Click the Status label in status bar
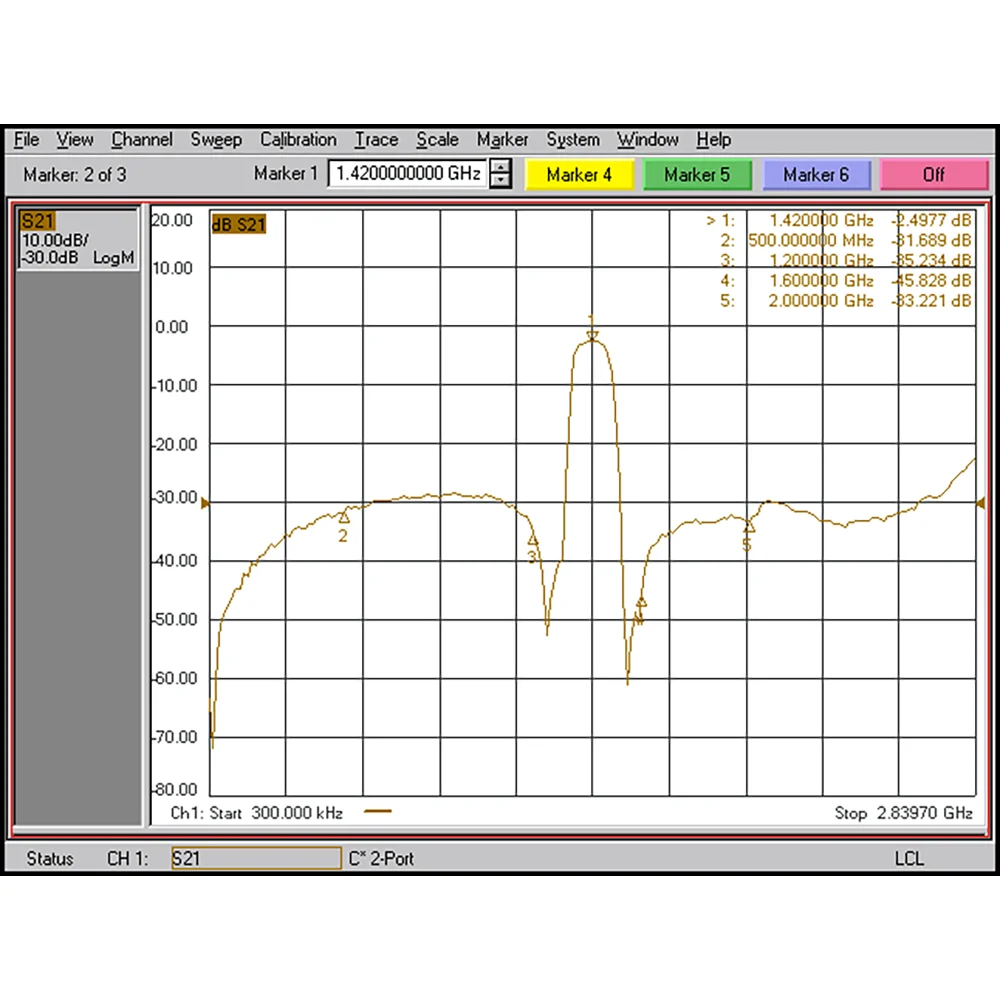Image resolution: width=1000 pixels, height=1000 pixels. 50,859
